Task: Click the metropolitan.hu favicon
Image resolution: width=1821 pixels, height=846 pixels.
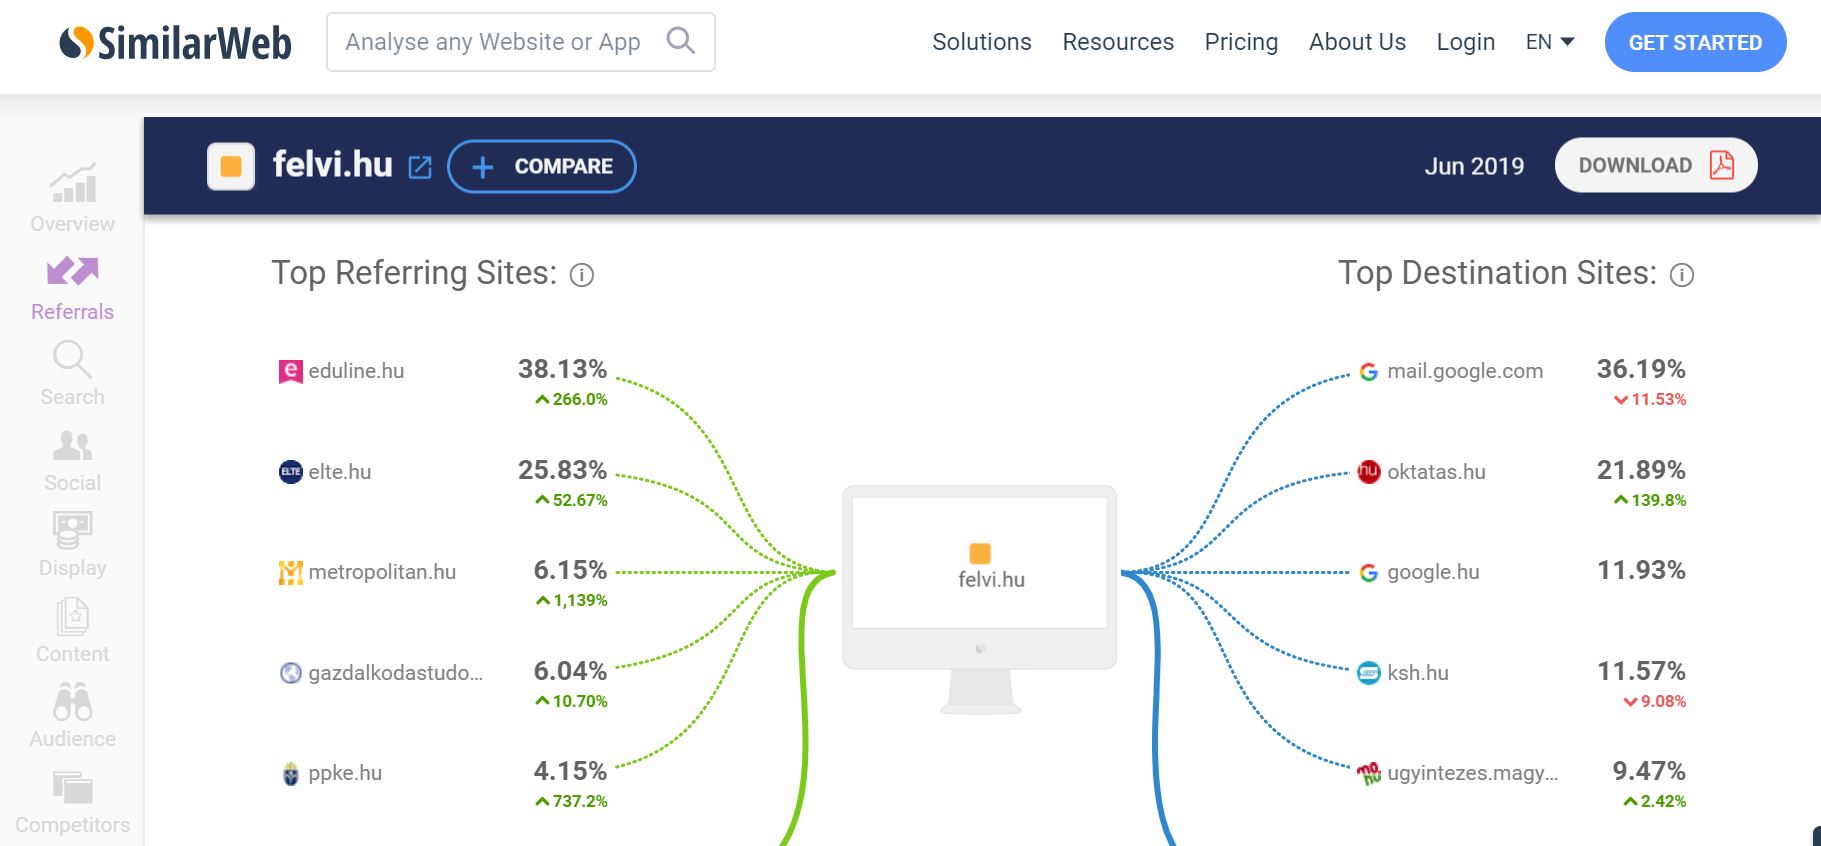Action: click(x=290, y=572)
